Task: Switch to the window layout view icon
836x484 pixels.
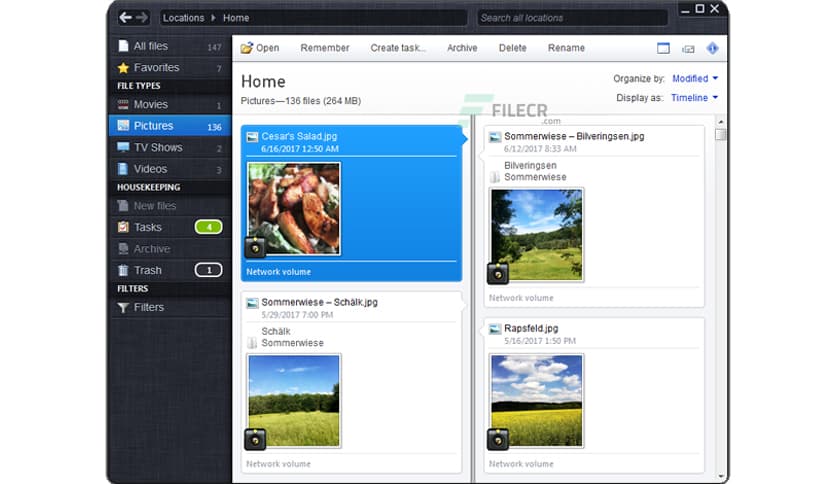Action: [663, 49]
